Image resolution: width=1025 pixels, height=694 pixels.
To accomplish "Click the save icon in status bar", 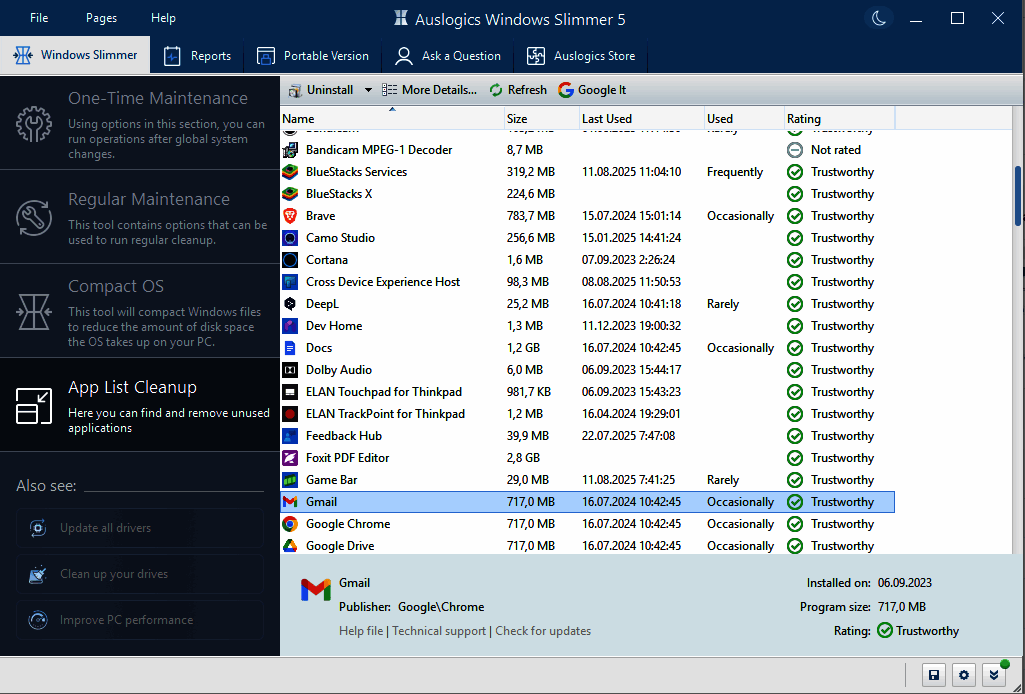I will pos(933,675).
